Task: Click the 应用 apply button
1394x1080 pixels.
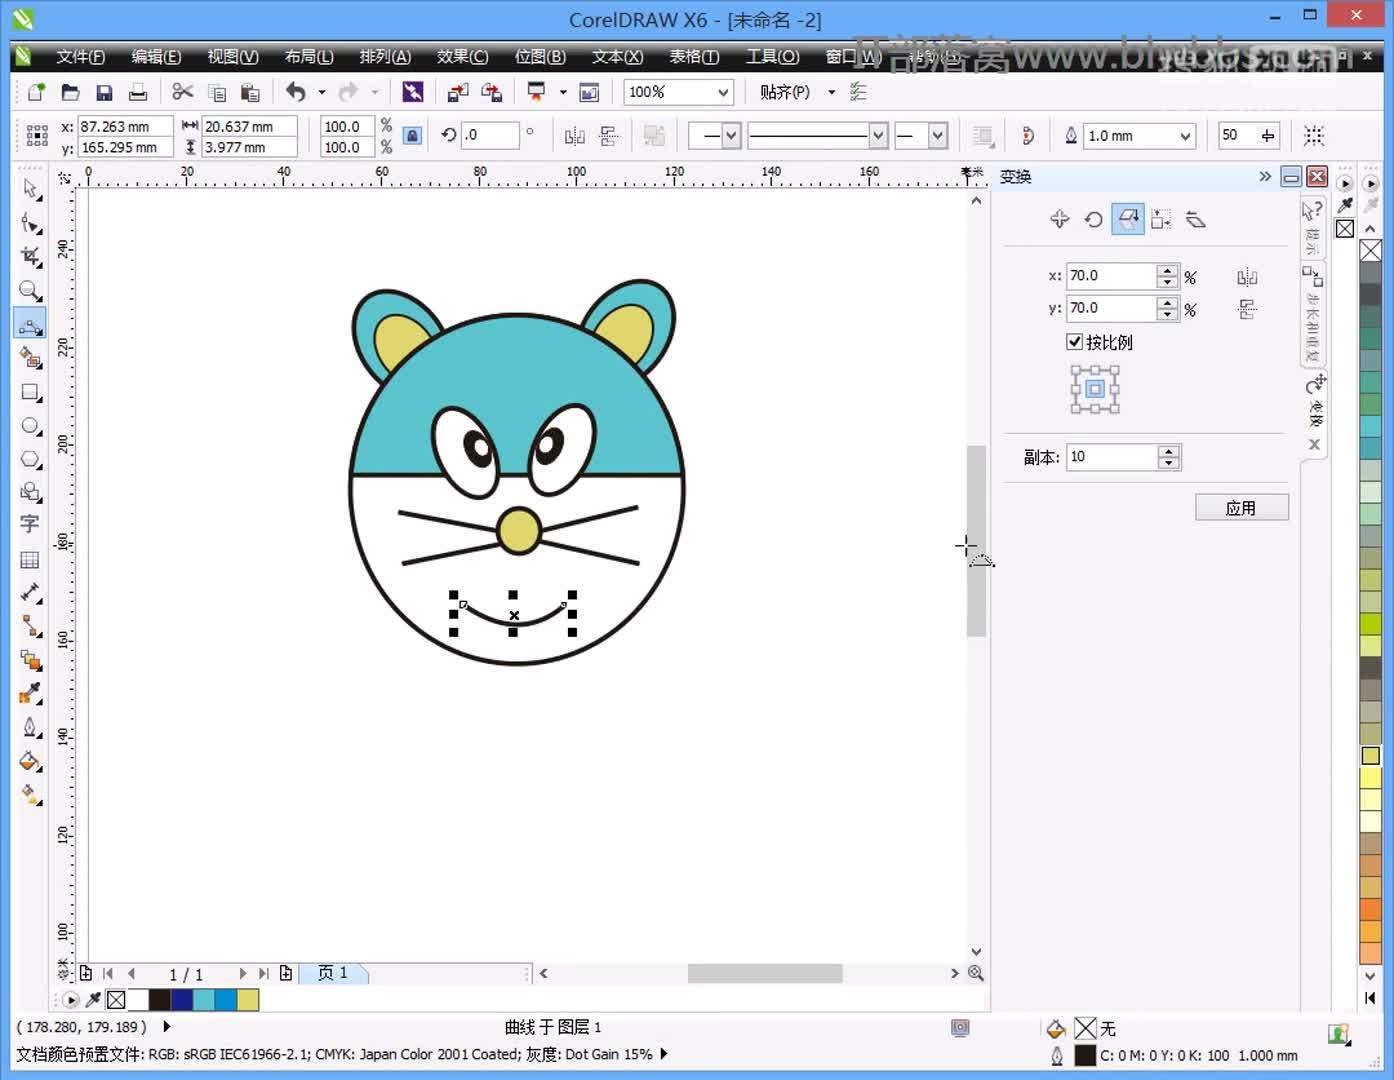Action: (x=1242, y=508)
